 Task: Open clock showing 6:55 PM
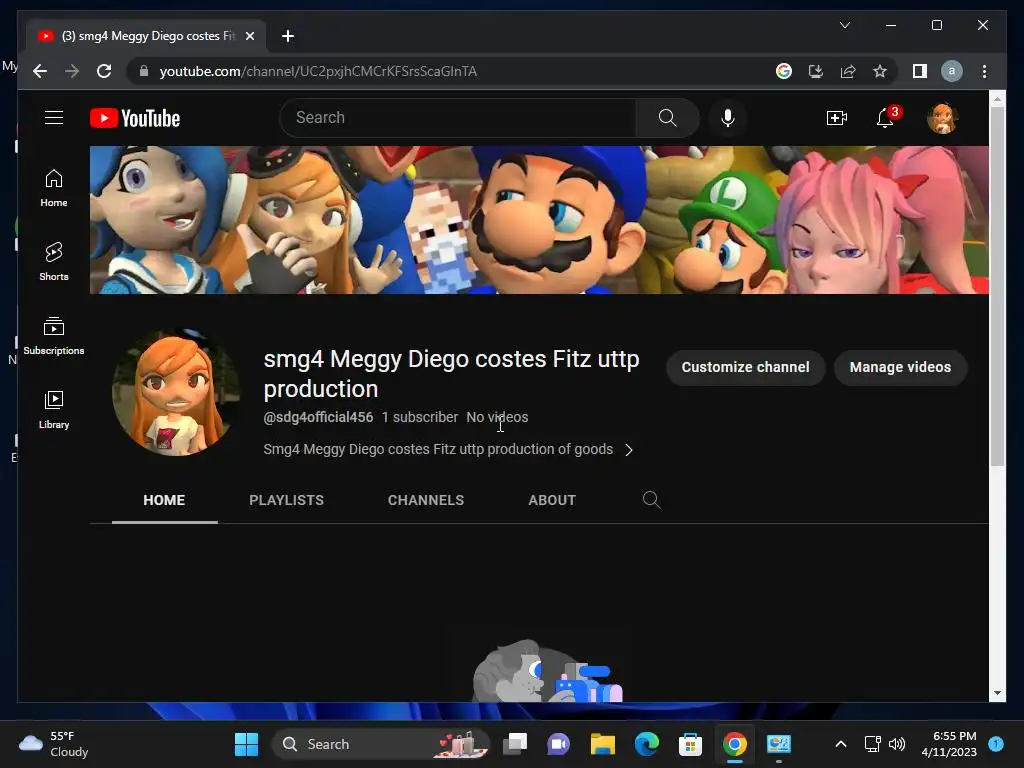point(949,744)
